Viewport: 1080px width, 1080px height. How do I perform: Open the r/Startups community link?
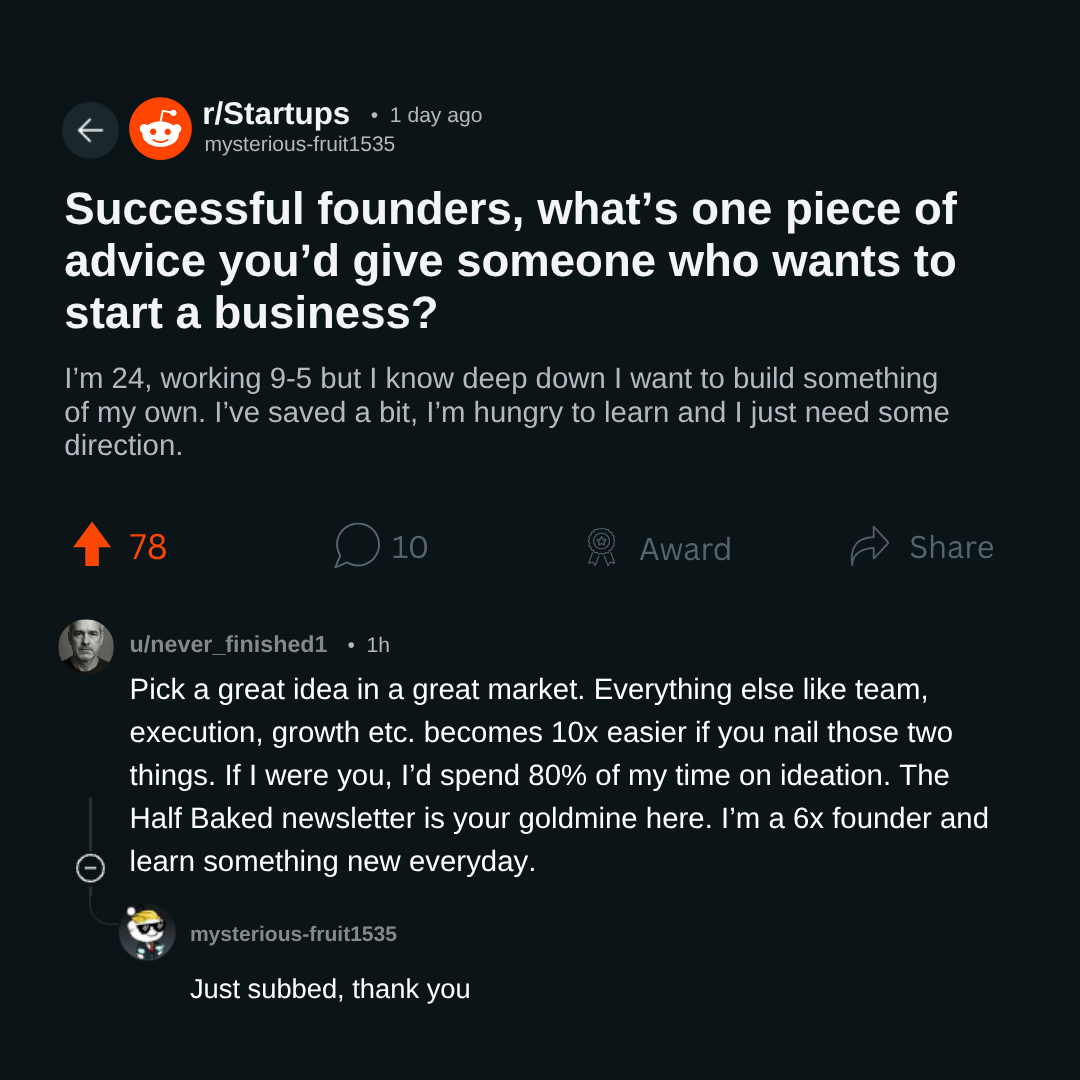click(276, 114)
